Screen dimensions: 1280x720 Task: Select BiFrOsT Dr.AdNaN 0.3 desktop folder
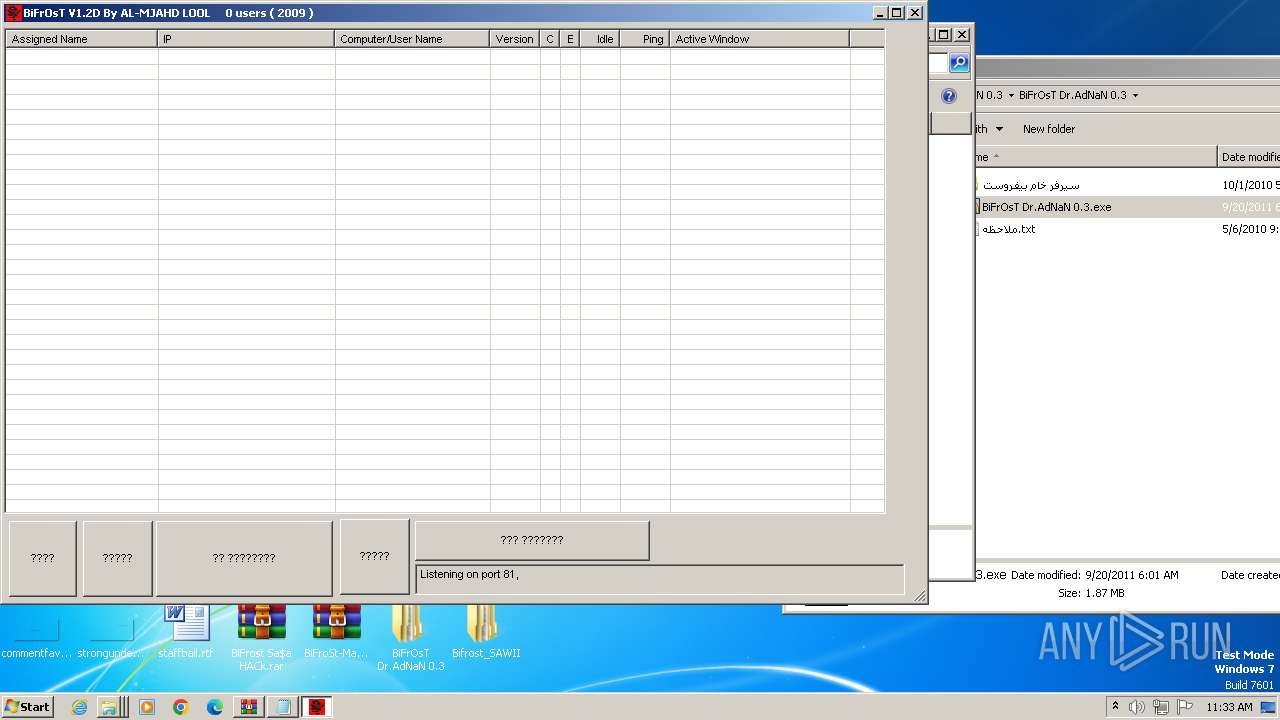pyautogui.click(x=410, y=638)
